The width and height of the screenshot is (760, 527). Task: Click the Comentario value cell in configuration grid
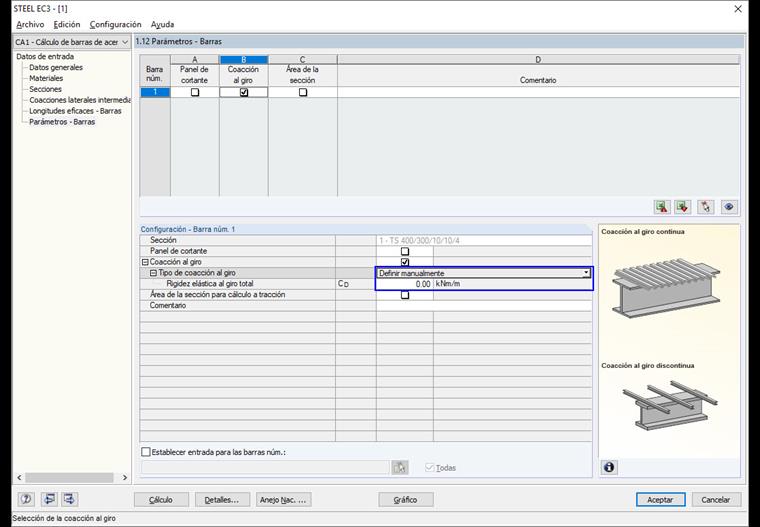[484, 305]
